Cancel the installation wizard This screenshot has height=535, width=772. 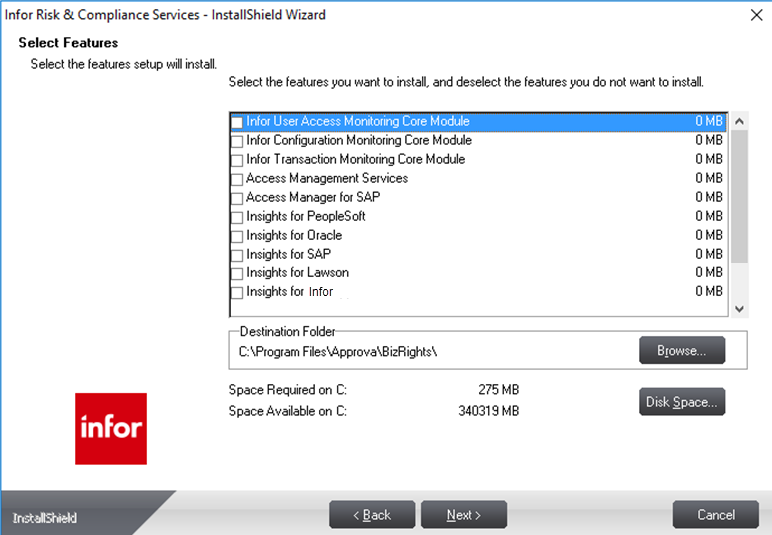pos(715,515)
